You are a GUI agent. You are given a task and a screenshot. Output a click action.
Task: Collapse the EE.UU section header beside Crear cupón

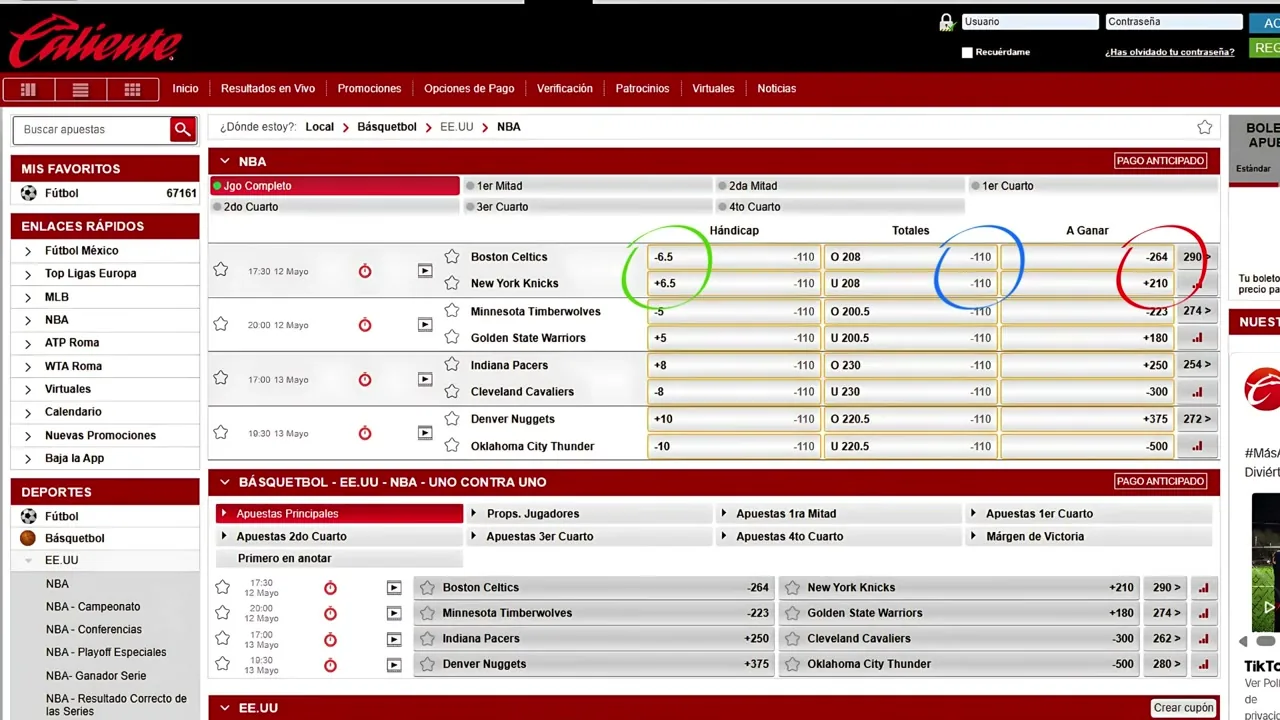pos(224,708)
